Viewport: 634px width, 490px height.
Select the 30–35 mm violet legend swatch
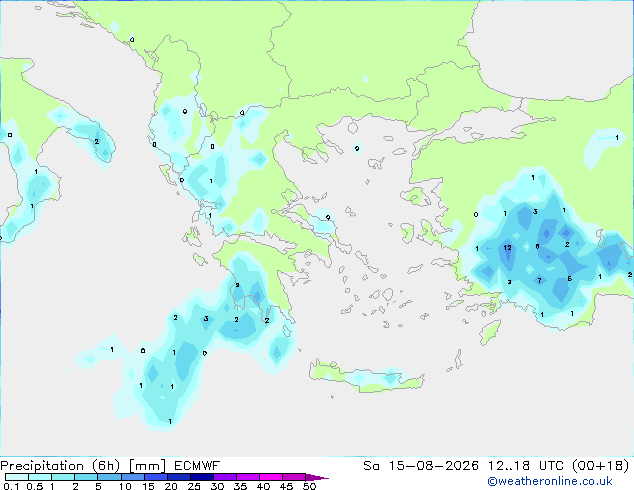225,477
